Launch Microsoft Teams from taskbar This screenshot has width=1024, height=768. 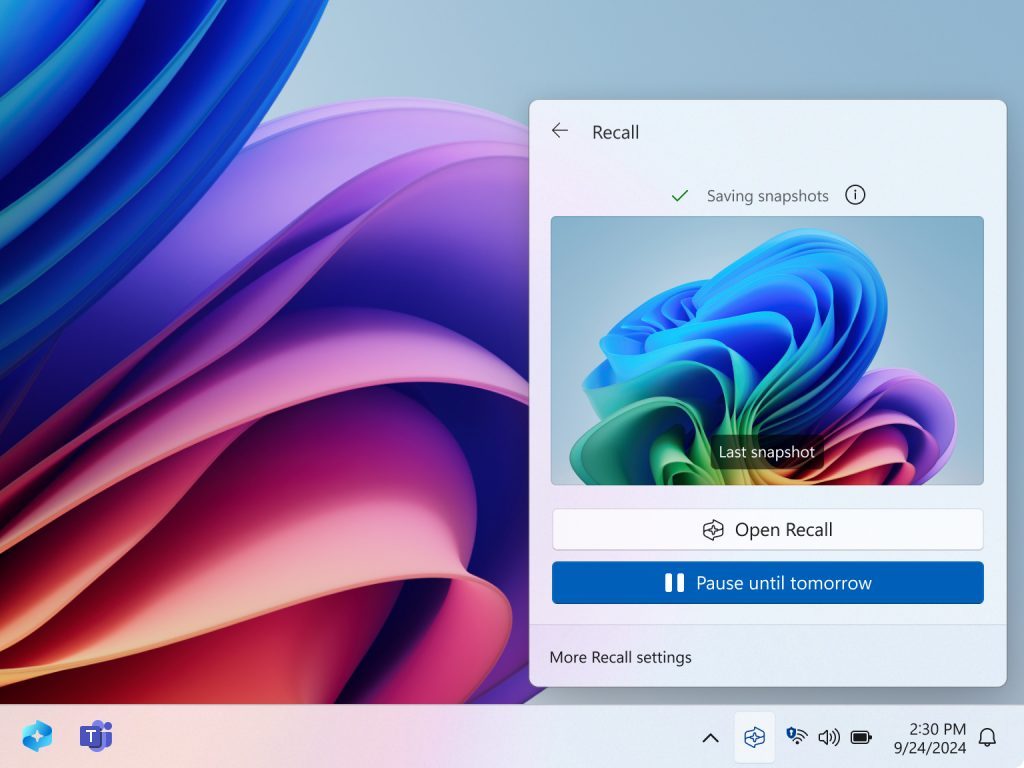96,736
